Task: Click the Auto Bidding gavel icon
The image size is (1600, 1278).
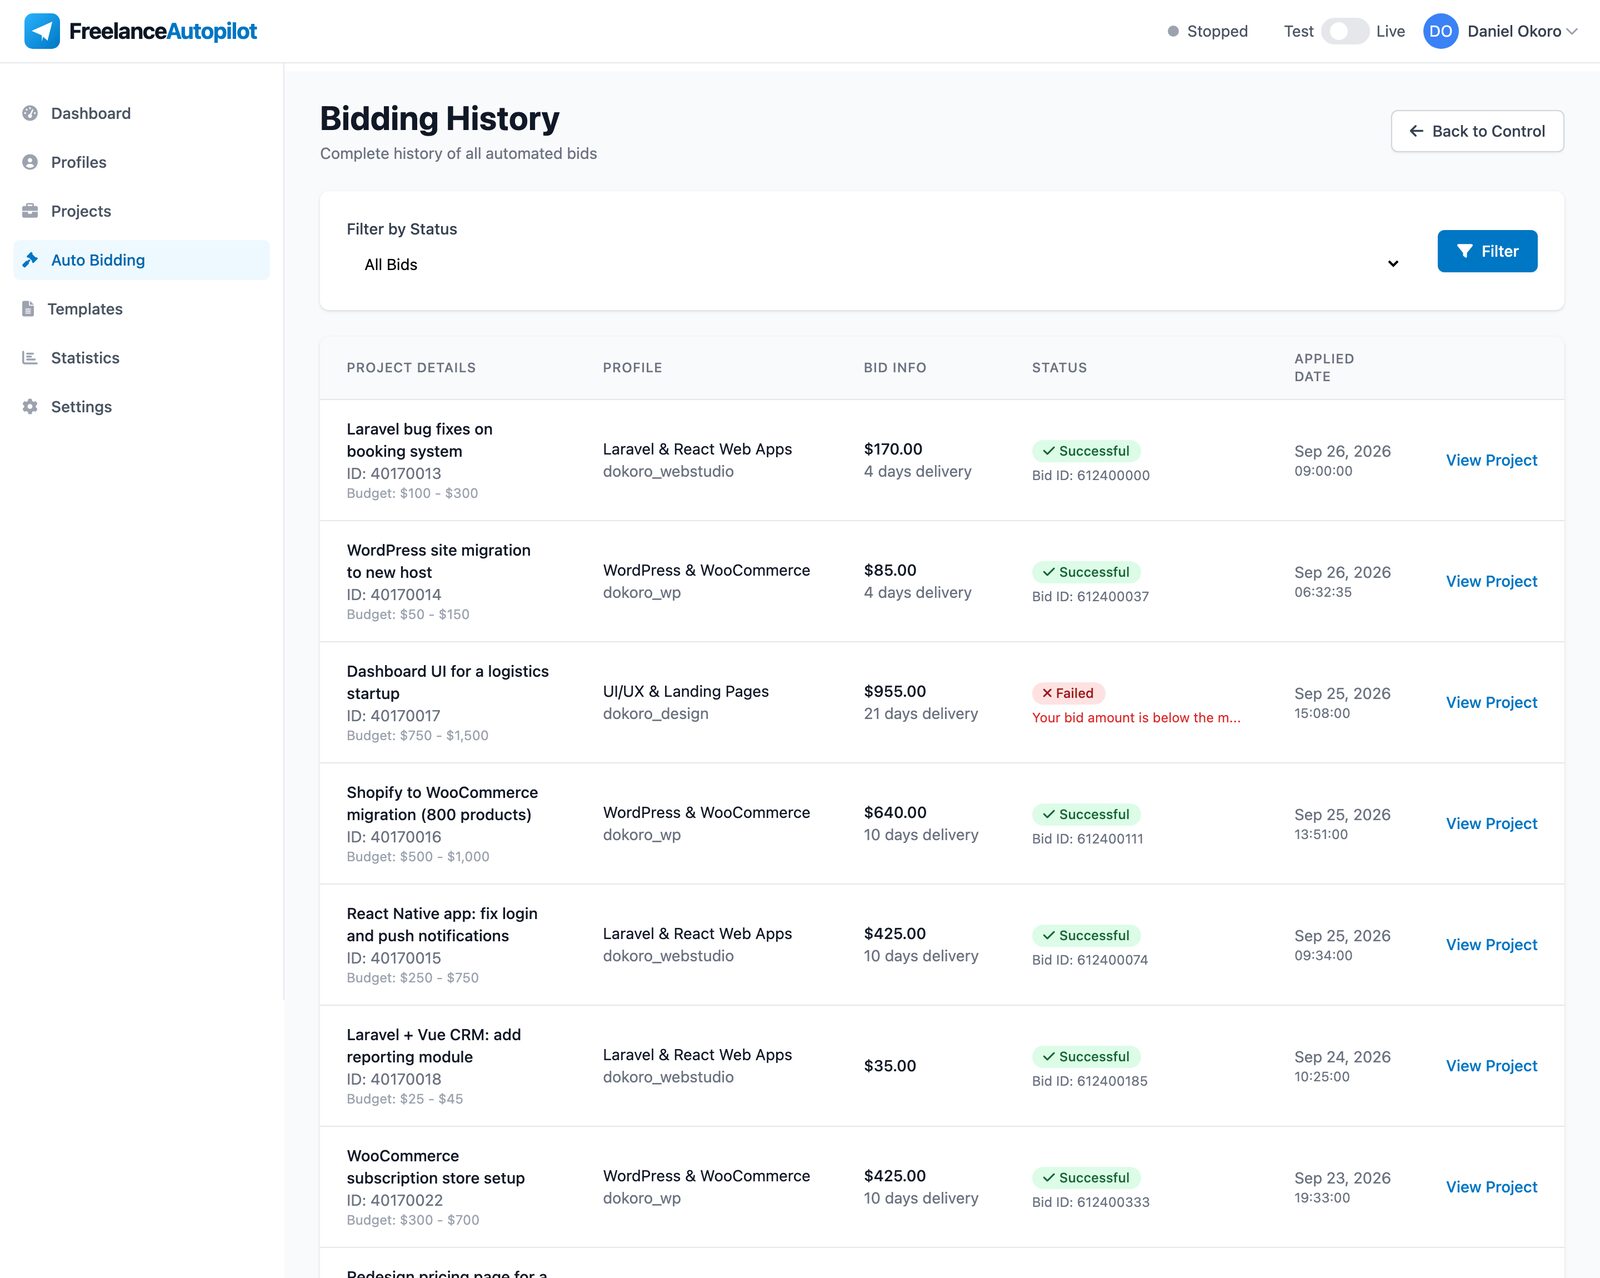Action: click(30, 260)
